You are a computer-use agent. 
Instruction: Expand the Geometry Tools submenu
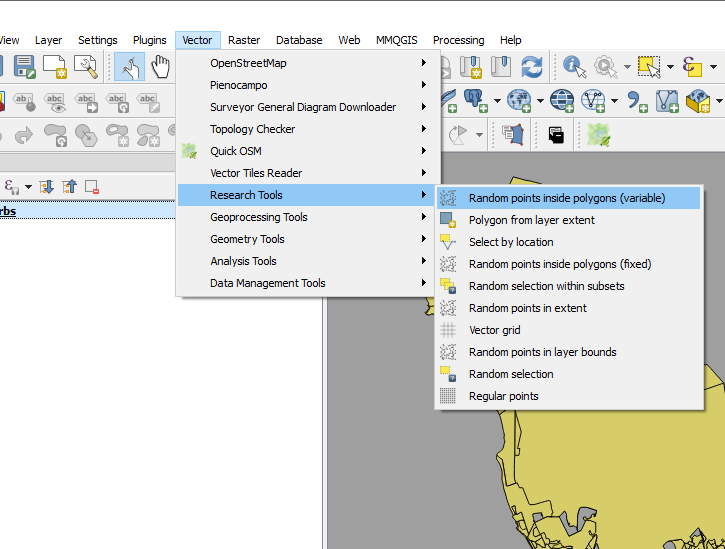(306, 239)
